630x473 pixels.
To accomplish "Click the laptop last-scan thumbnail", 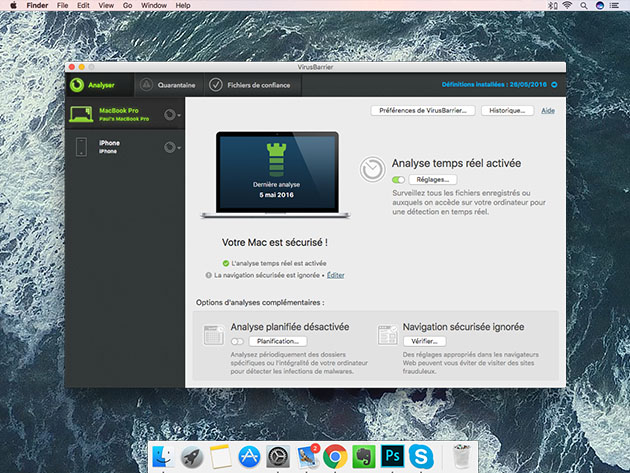I will (276, 175).
